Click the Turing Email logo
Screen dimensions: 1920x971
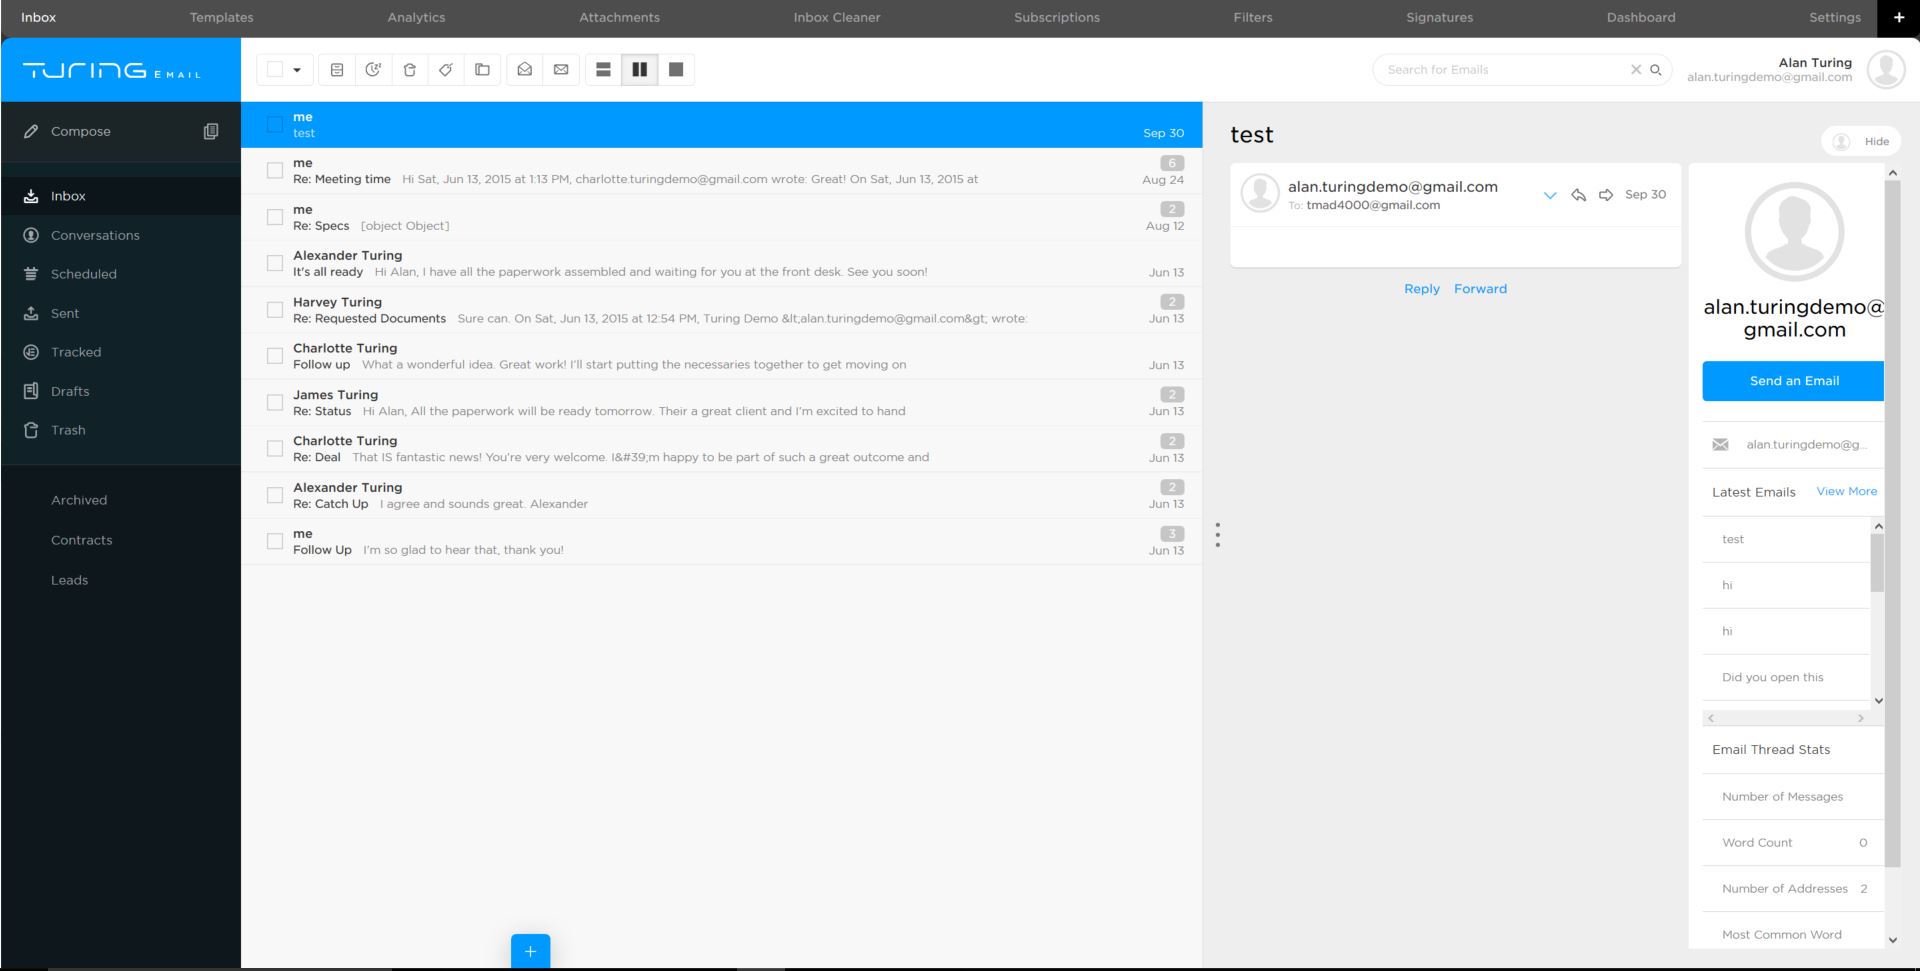(x=112, y=70)
